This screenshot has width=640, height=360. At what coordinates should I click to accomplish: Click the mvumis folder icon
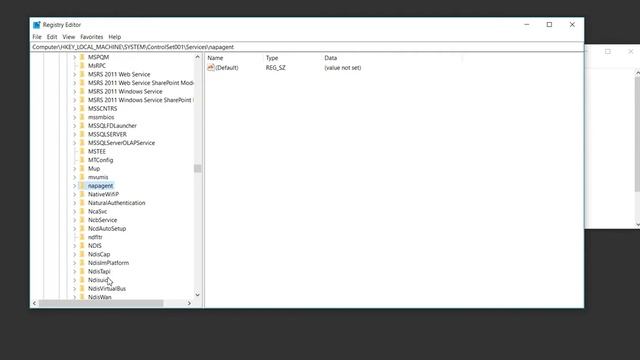point(82,177)
